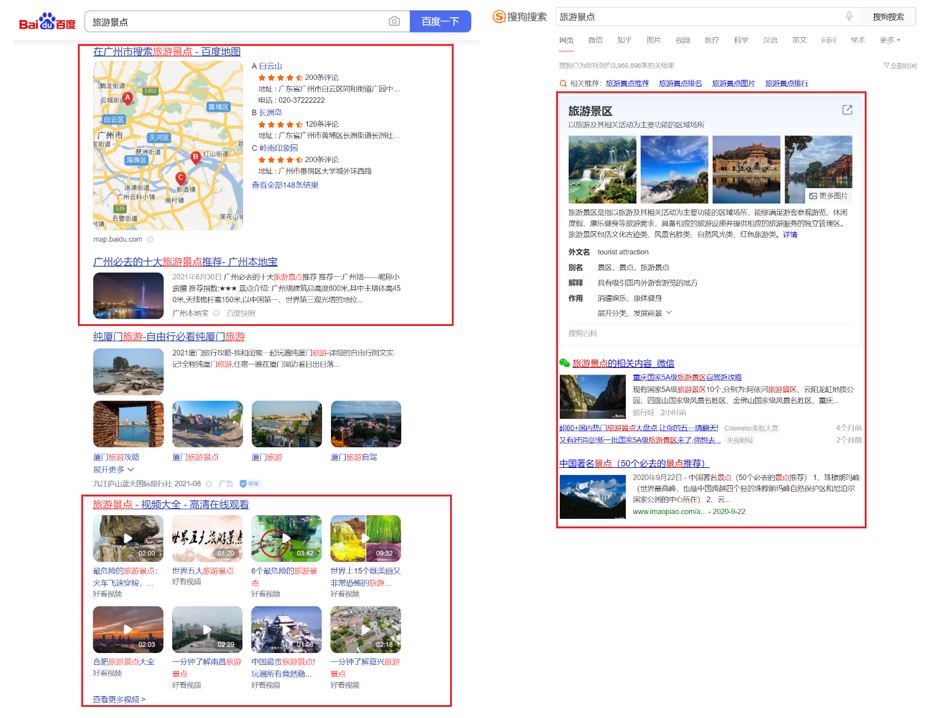Click map marker B on Guangzhou map

pyautogui.click(x=195, y=158)
